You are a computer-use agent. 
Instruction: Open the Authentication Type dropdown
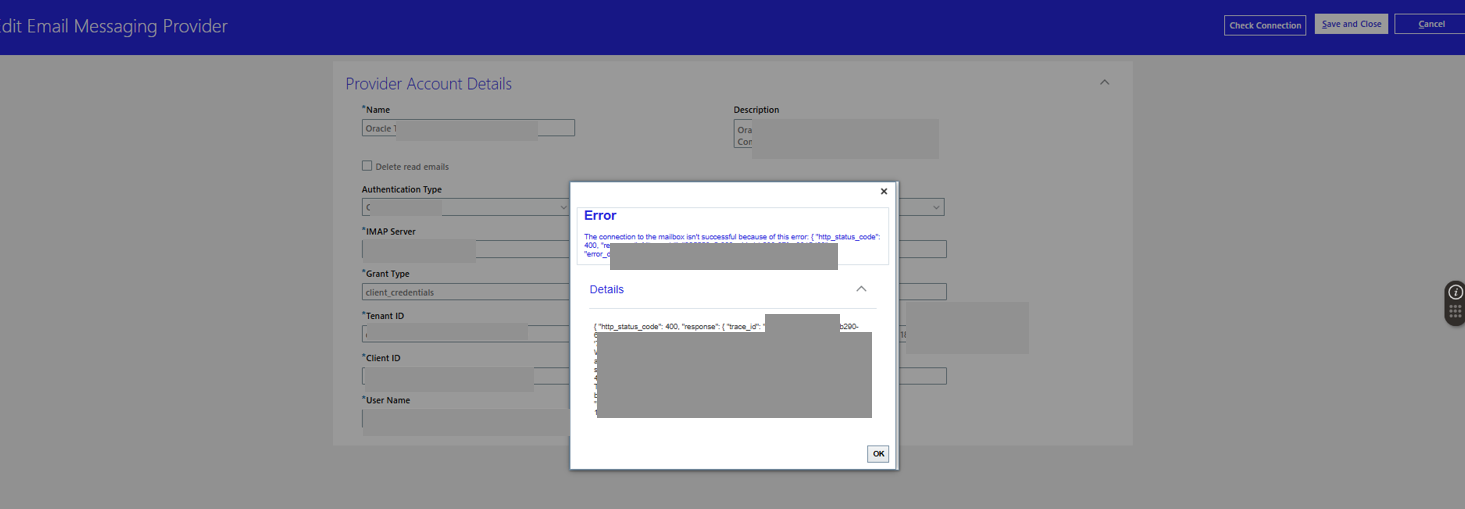coord(466,207)
